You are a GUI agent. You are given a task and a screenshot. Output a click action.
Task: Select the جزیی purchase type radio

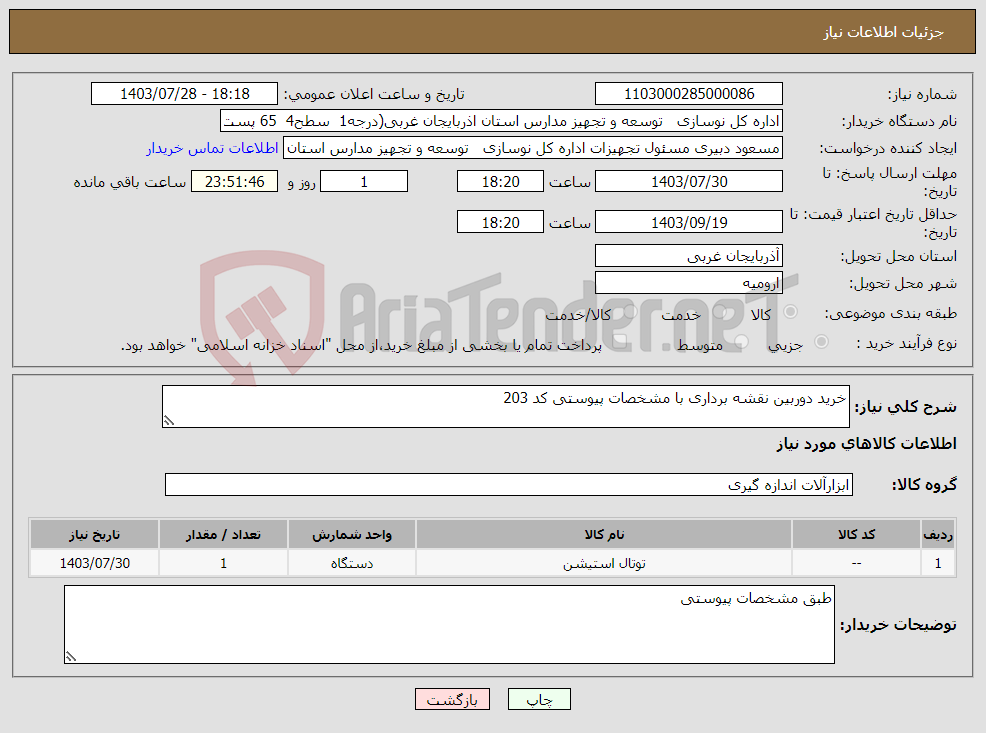tap(821, 342)
